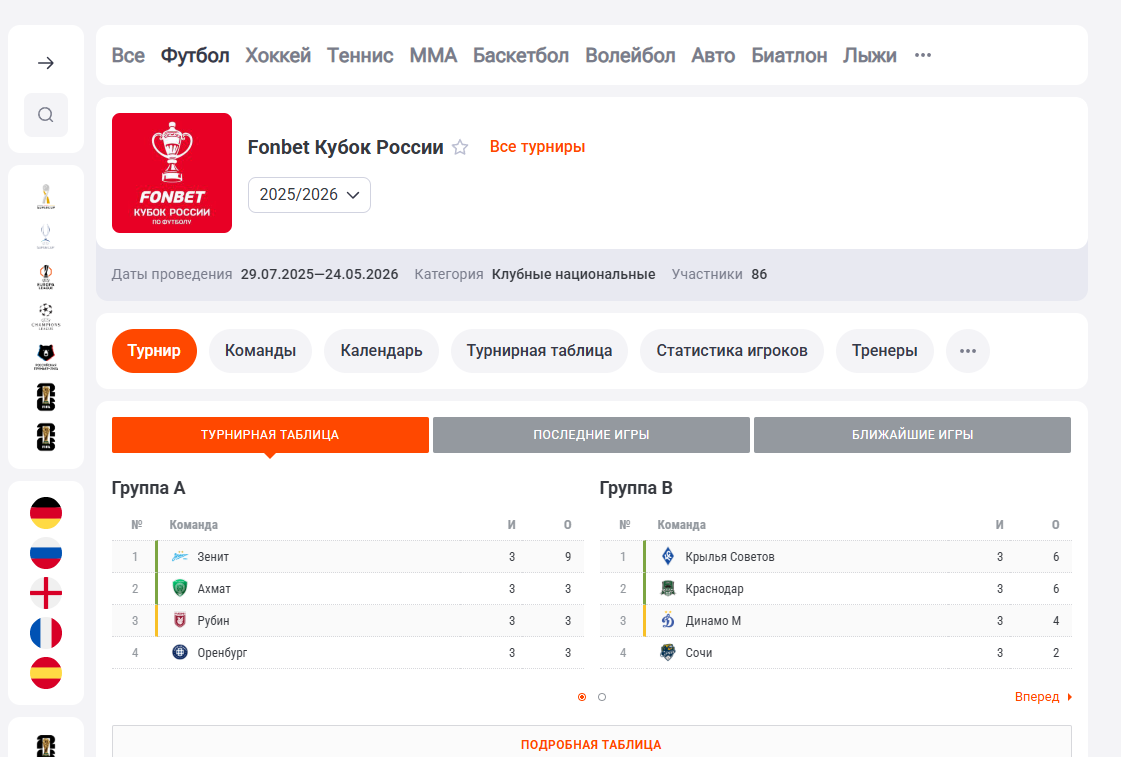Open the blue UEFA Super Cup sidebar icon

(x=46, y=237)
